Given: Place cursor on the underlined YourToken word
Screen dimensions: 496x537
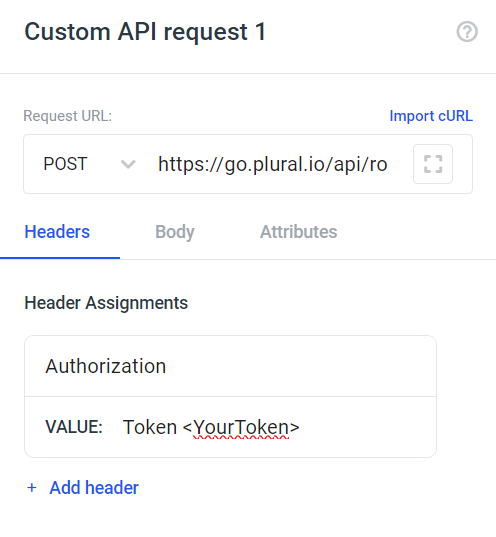Looking at the screenshot, I should (x=241, y=427).
